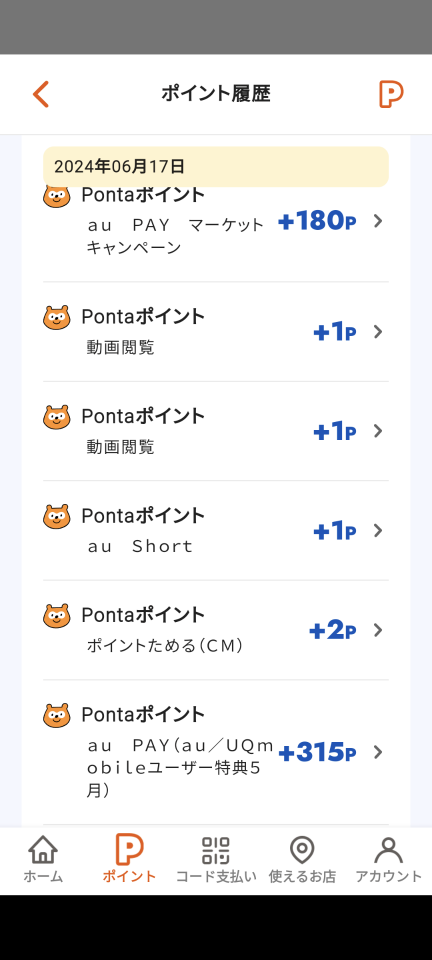Select the QR code payment icon

pyautogui.click(x=216, y=850)
